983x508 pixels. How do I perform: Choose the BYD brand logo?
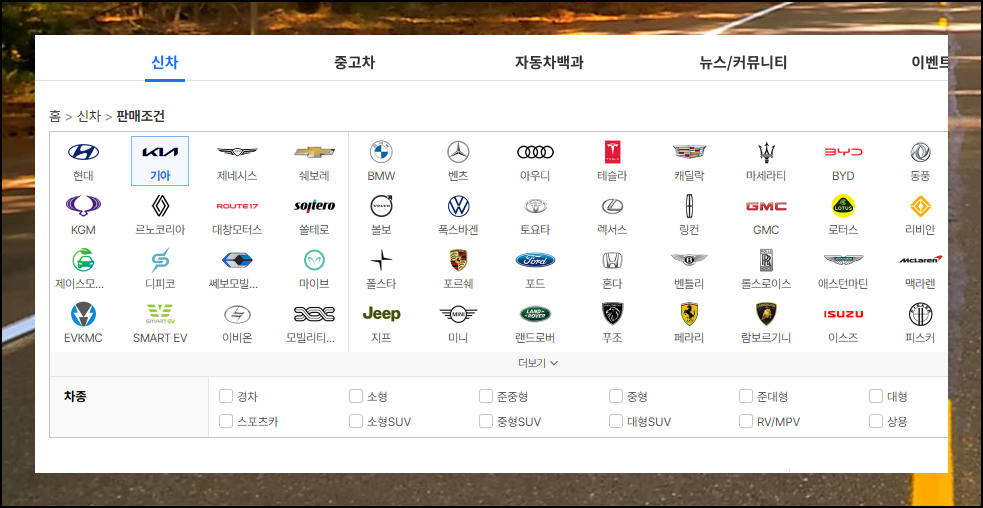click(843, 152)
